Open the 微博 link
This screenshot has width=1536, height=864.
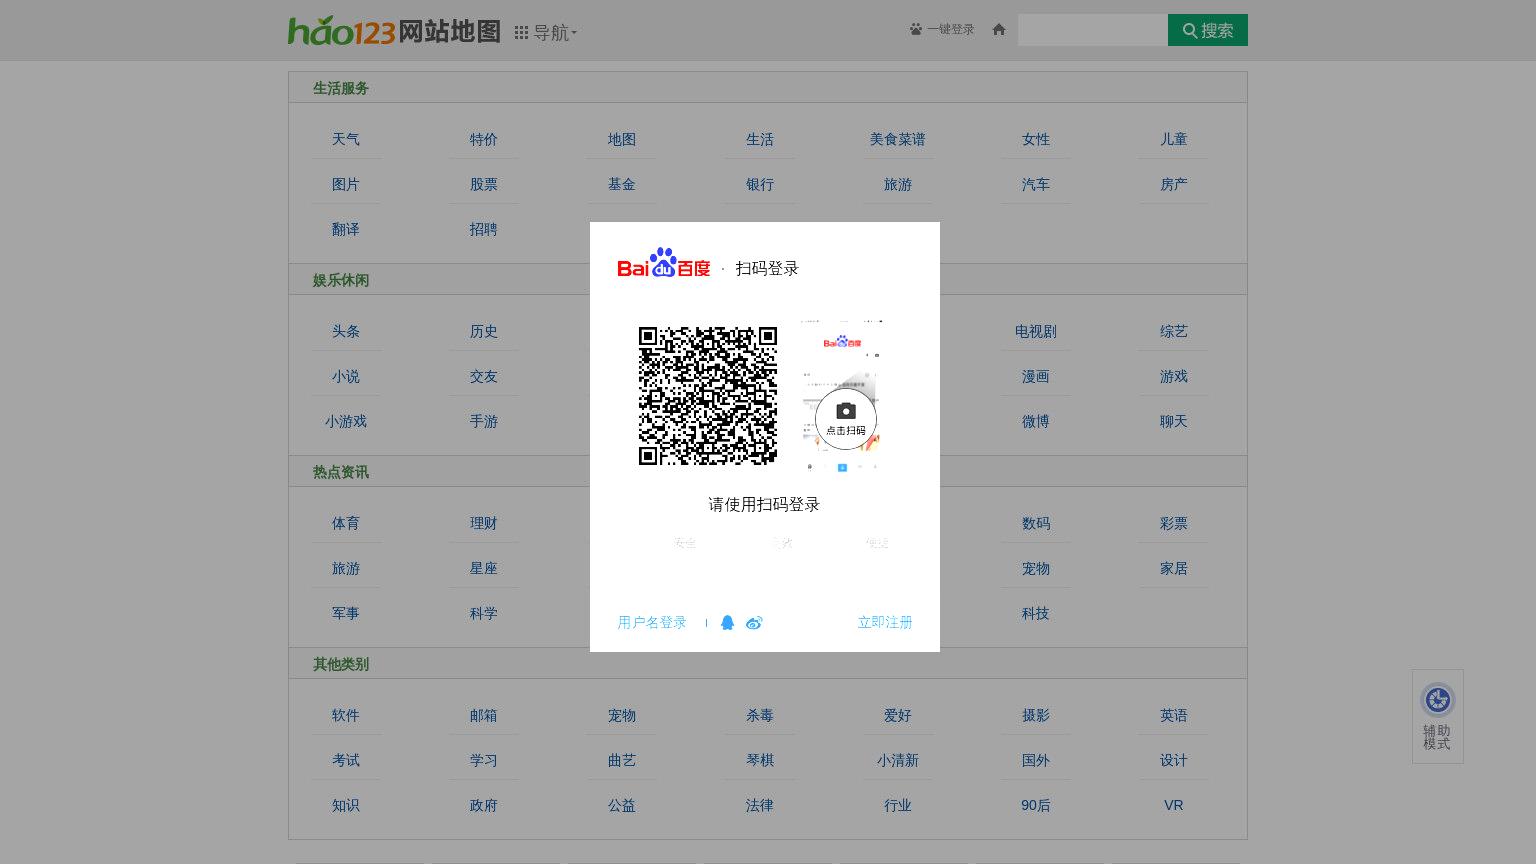coord(1036,421)
